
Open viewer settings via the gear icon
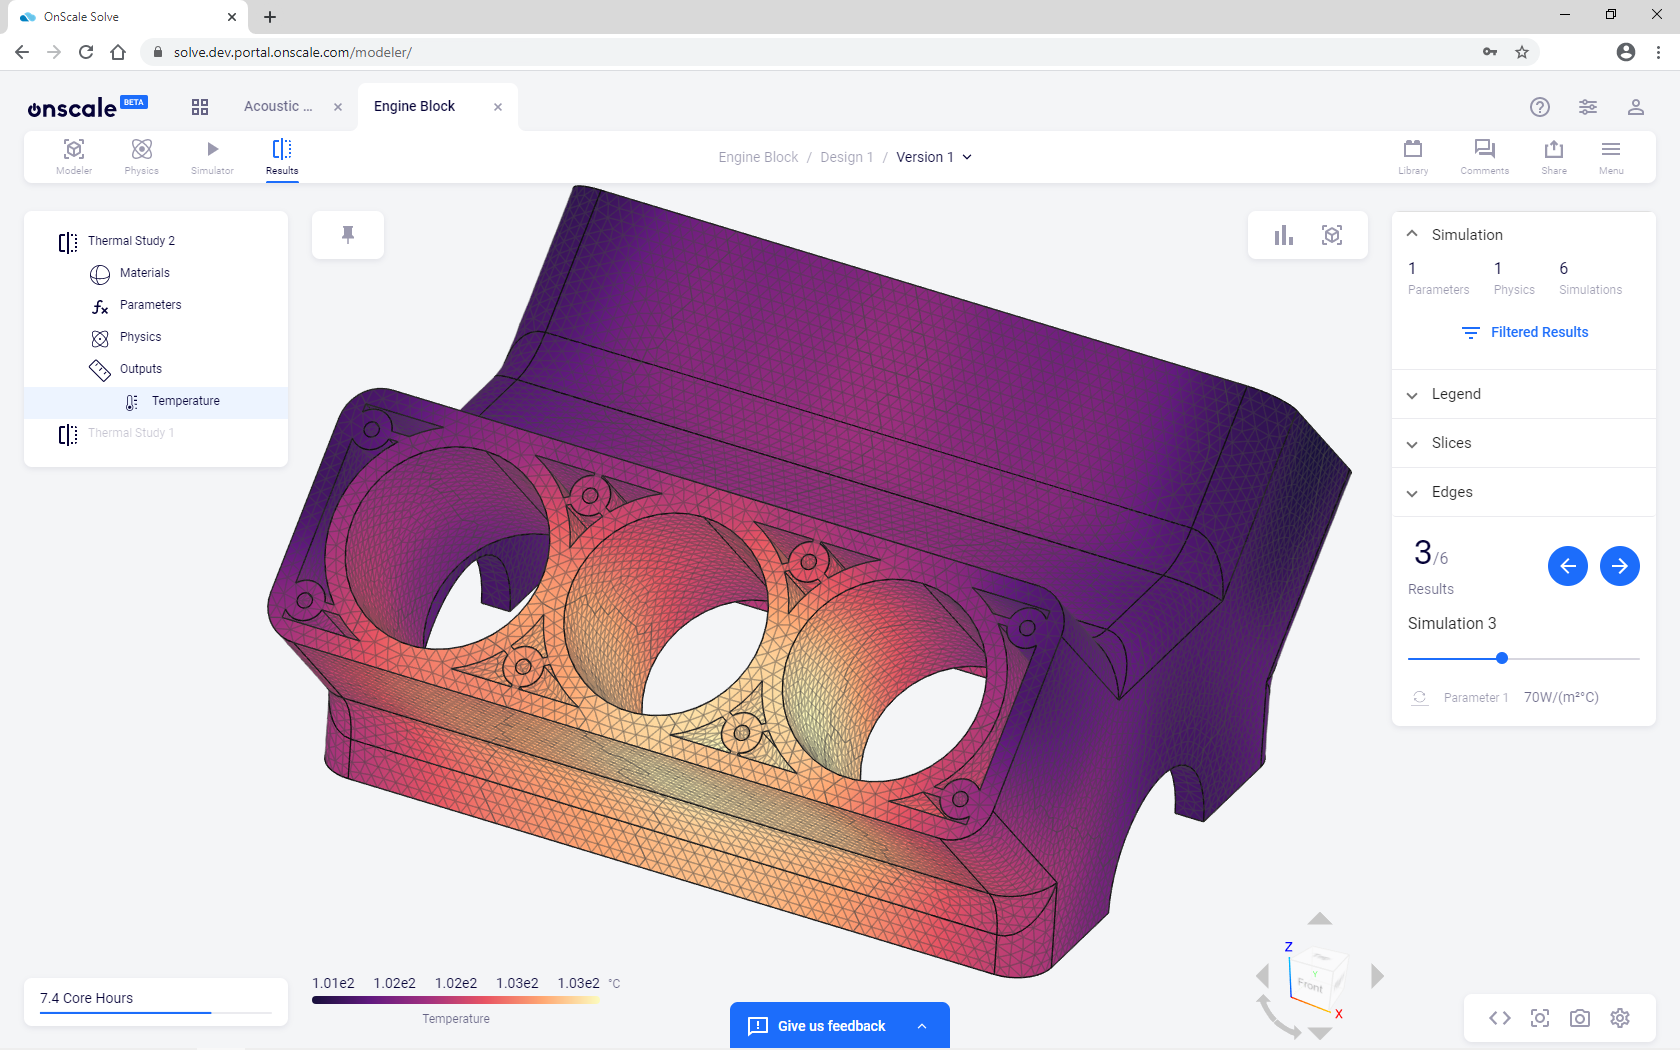[1620, 1018]
